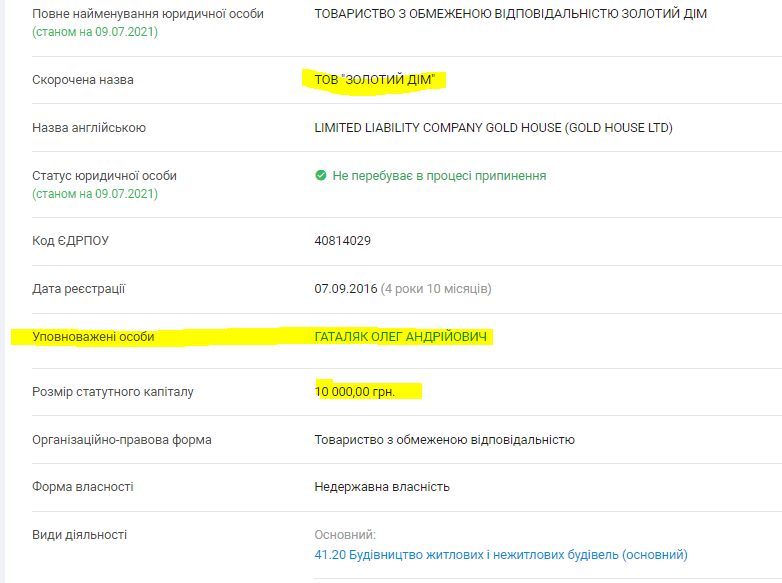Click the Дата реєстрації label

click(79, 289)
